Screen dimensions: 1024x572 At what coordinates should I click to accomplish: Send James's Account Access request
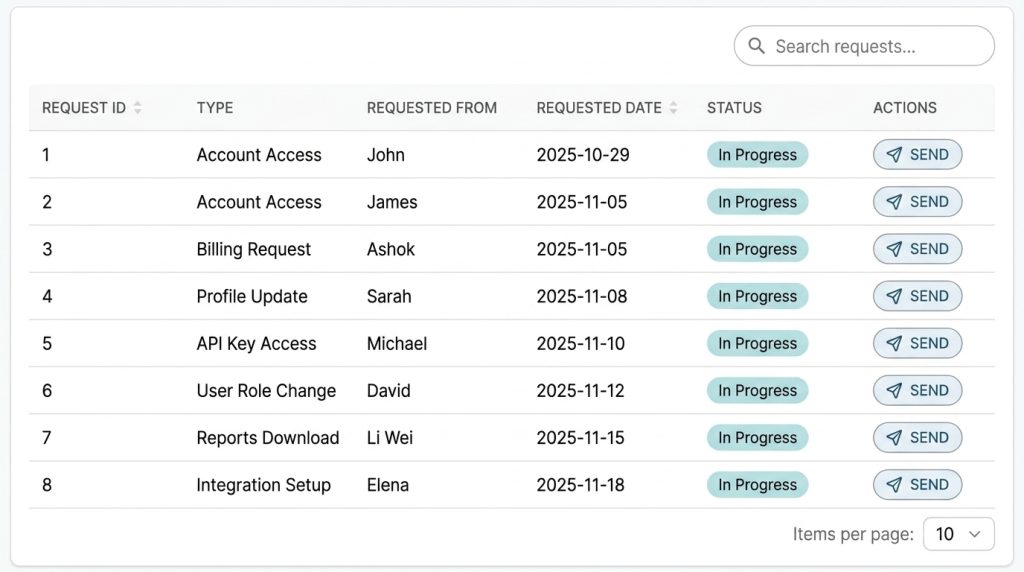917,202
